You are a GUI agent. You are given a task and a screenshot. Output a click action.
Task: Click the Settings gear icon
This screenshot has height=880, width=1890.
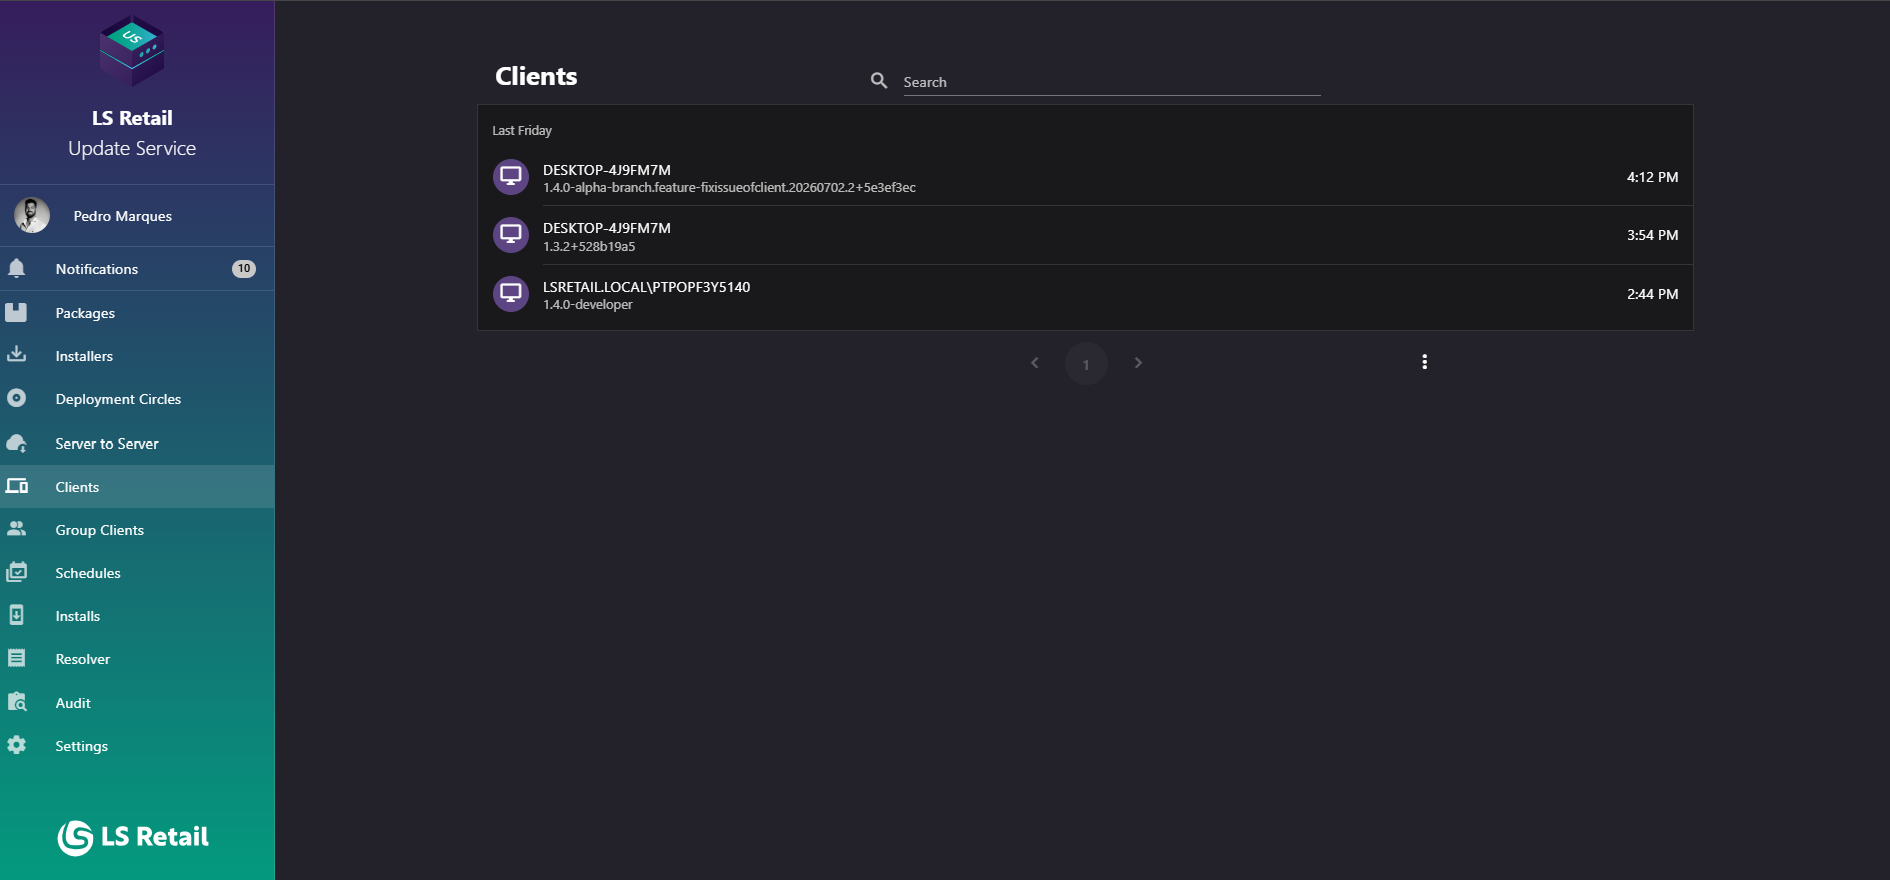pos(17,745)
